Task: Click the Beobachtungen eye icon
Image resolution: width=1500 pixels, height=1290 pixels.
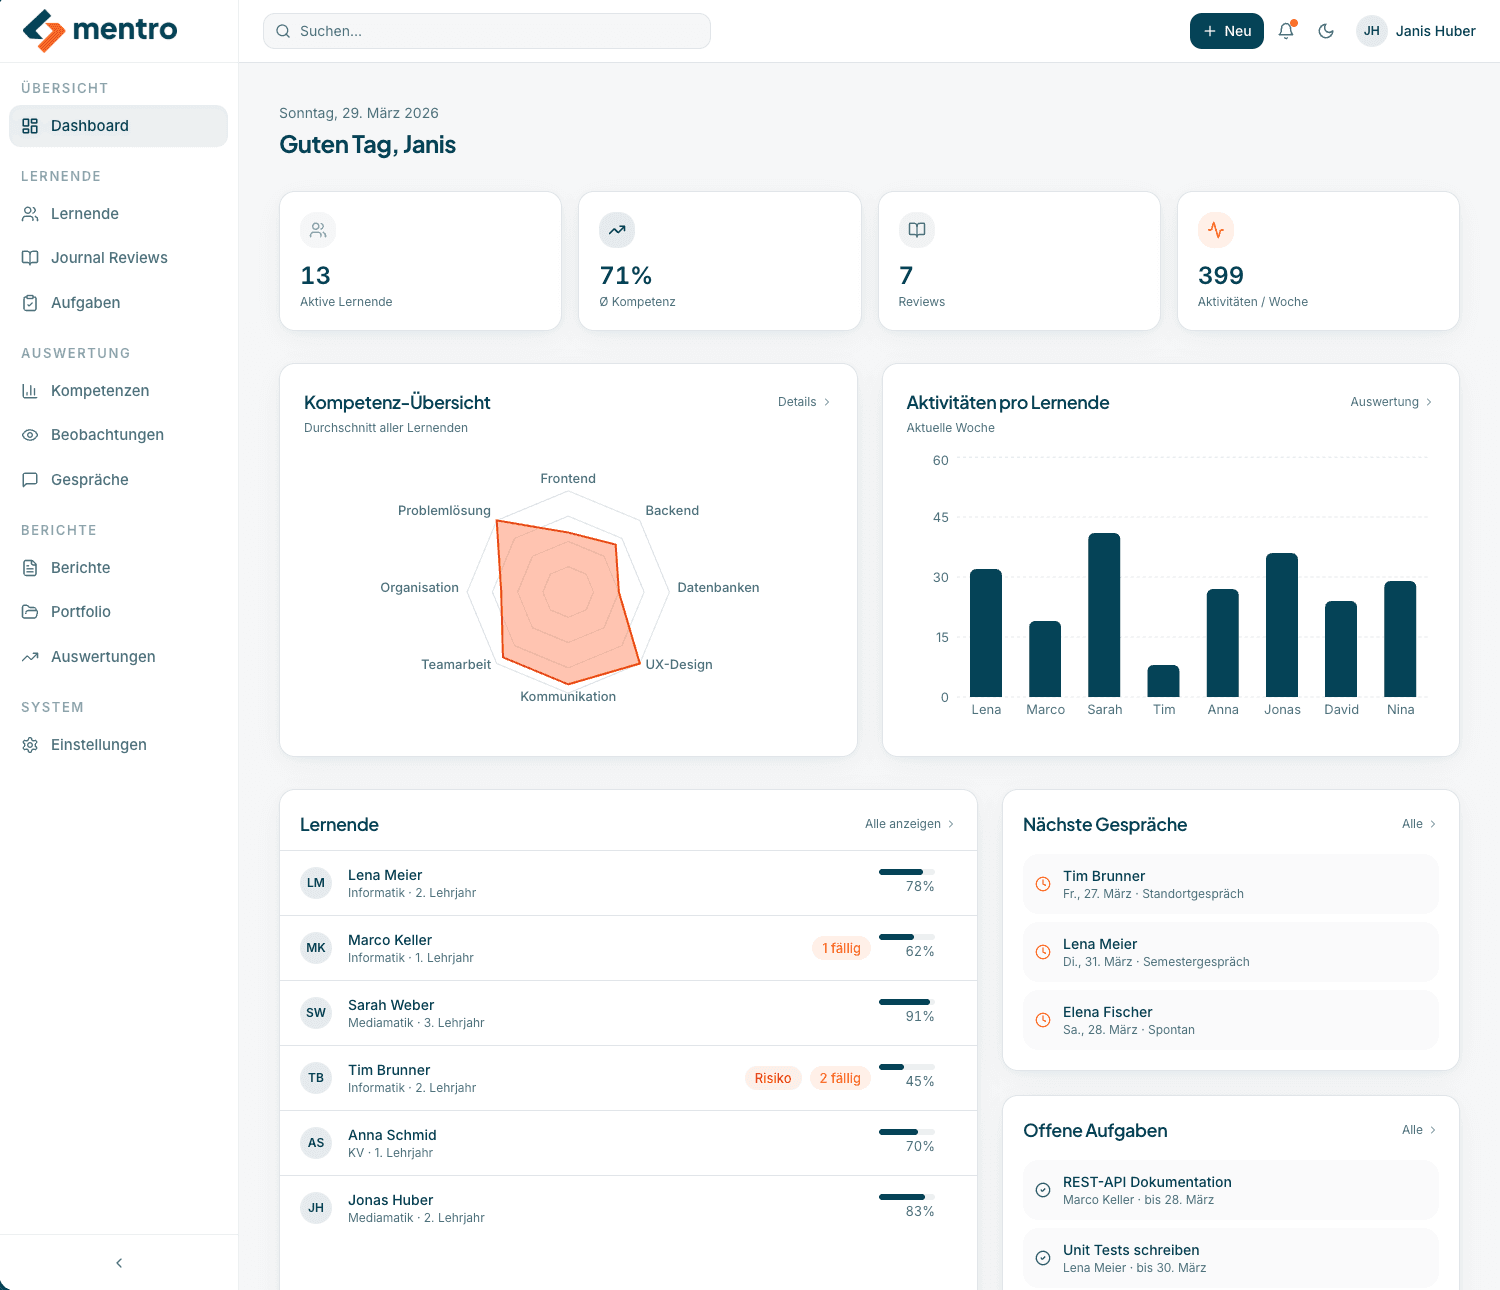Action: pos(31,434)
